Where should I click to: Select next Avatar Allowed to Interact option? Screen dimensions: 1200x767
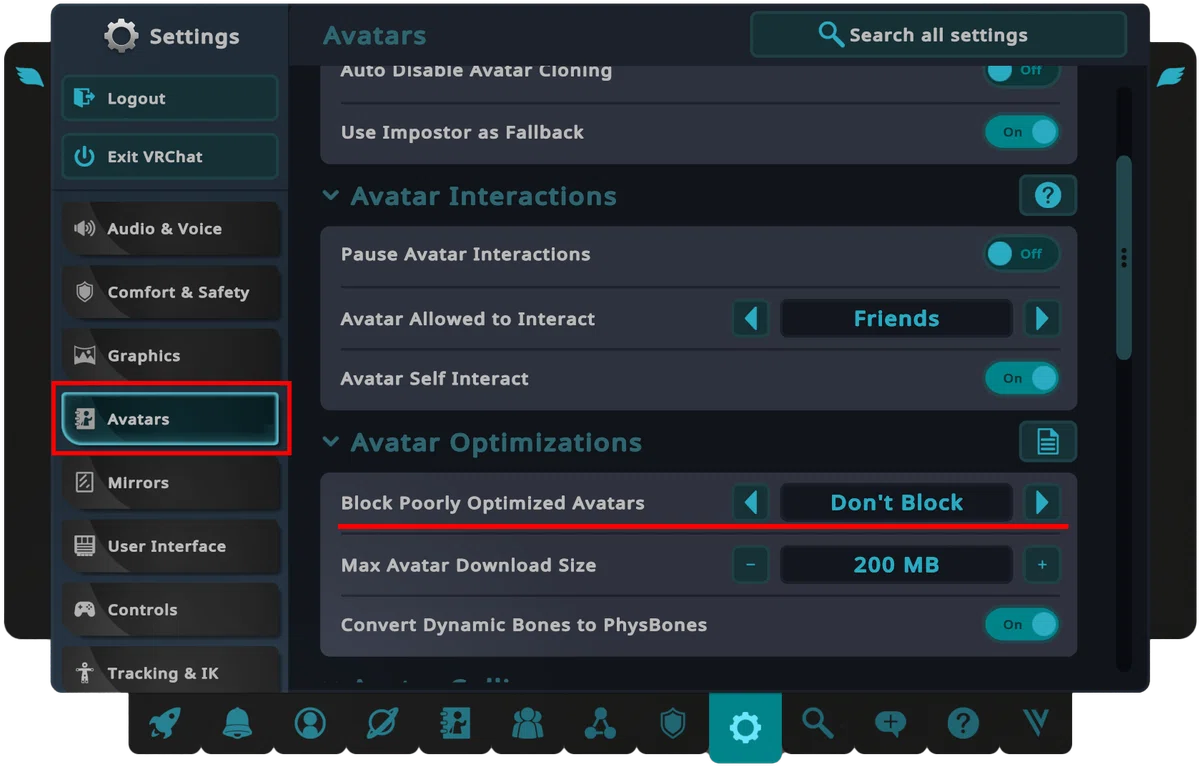pyautogui.click(x=1042, y=319)
